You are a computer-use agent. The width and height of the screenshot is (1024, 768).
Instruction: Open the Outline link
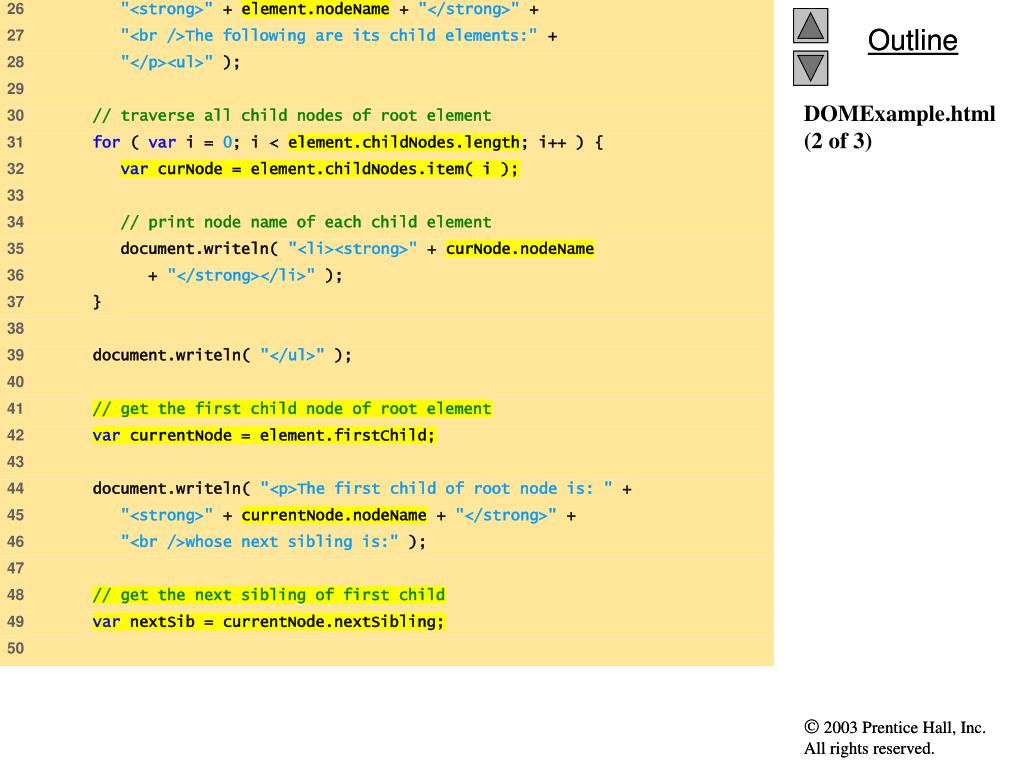click(912, 40)
